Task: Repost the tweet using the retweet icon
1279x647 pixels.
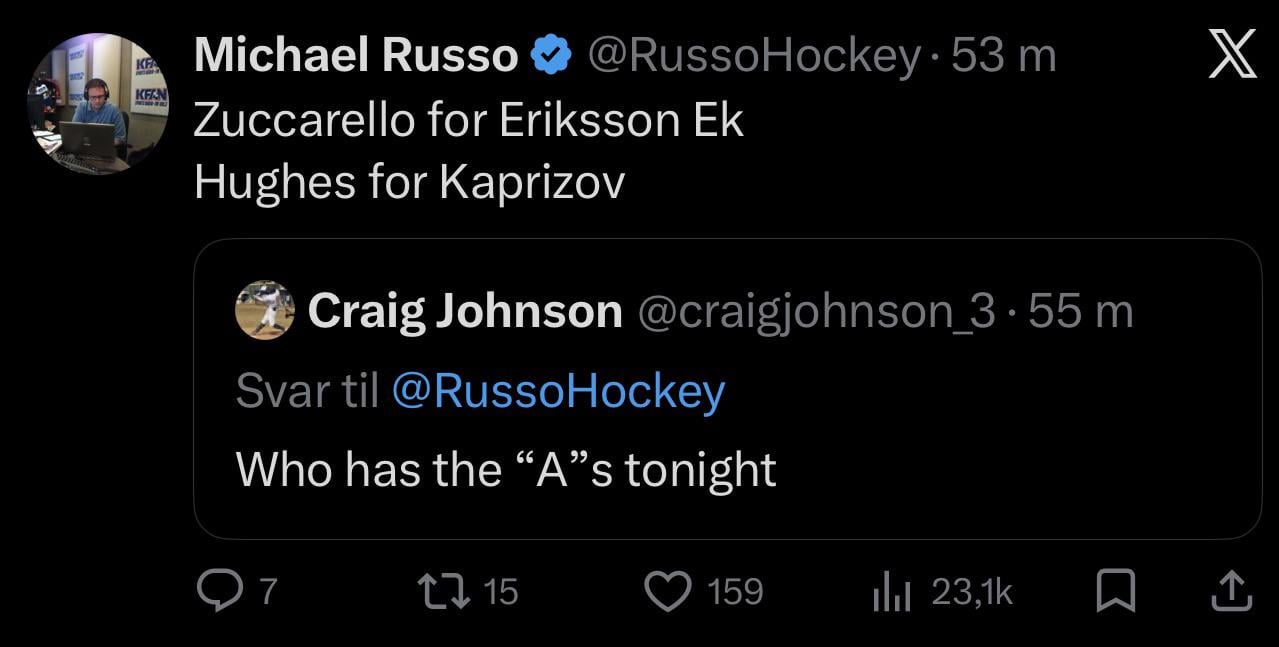Action: coord(449,592)
